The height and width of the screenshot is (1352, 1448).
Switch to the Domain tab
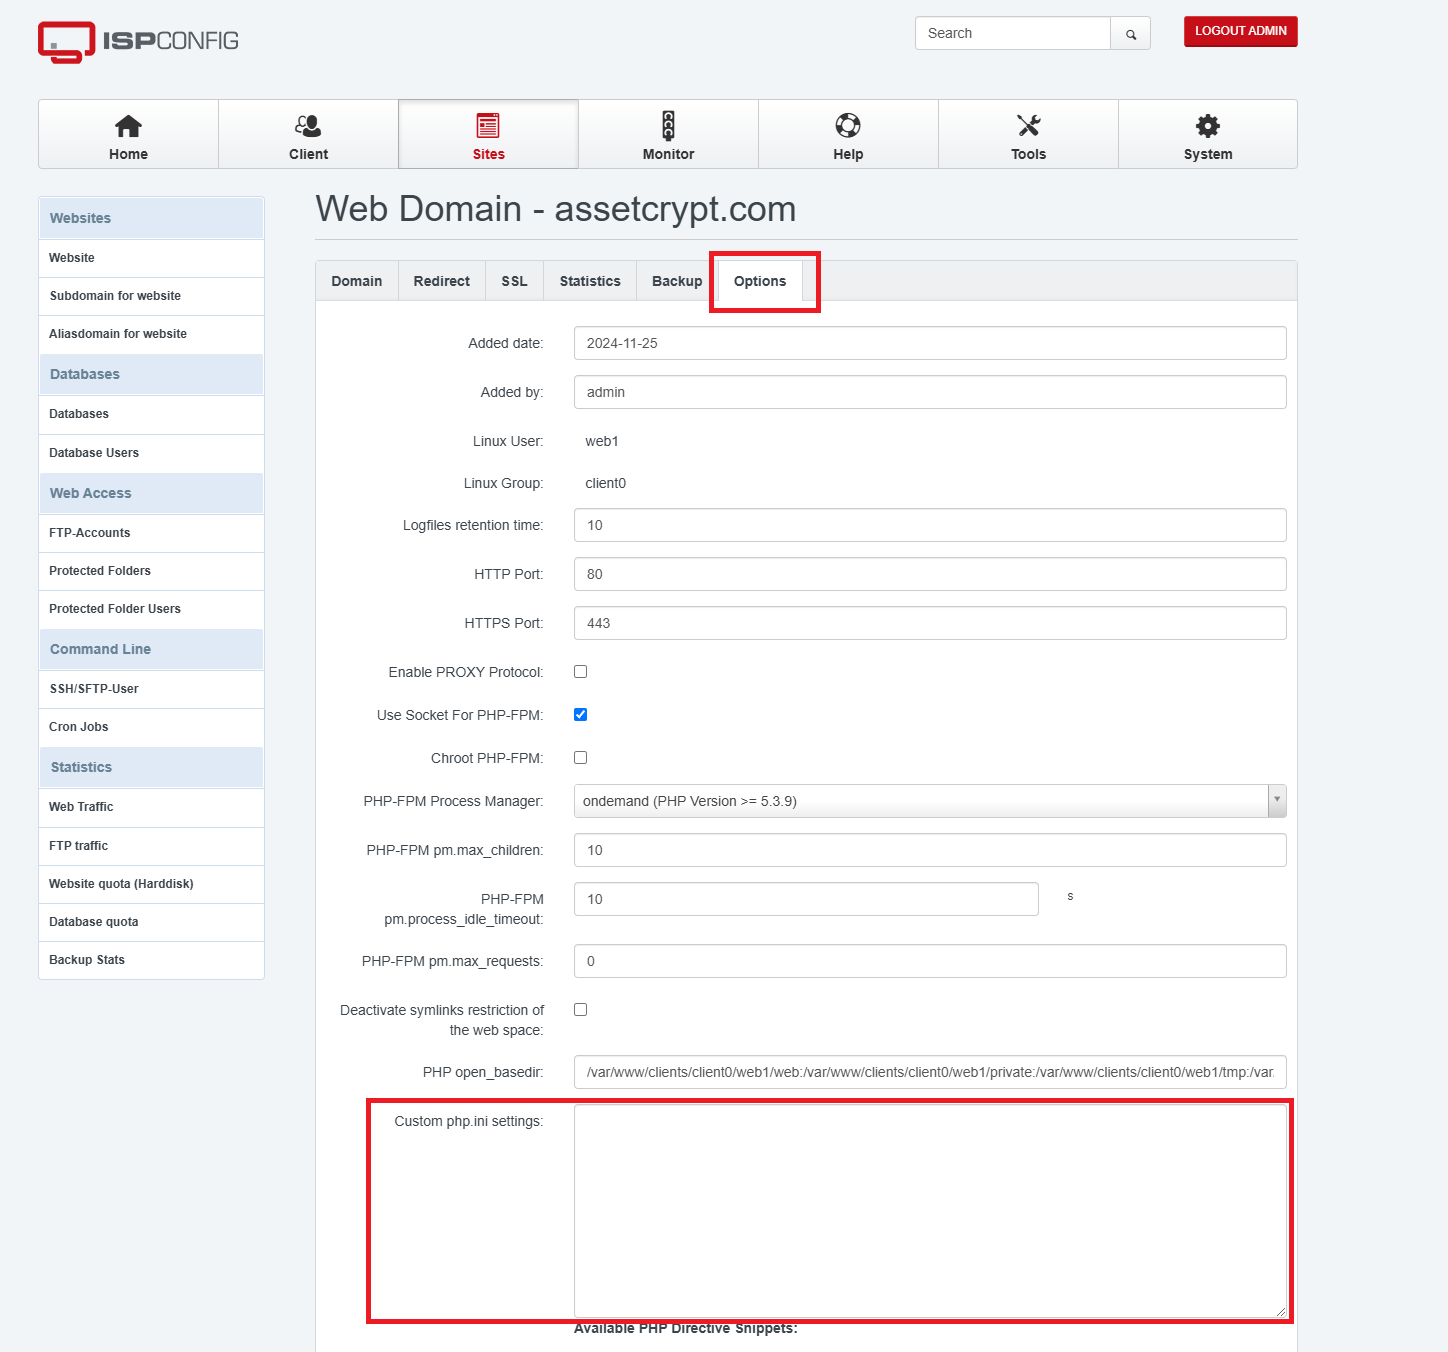[x=357, y=281]
